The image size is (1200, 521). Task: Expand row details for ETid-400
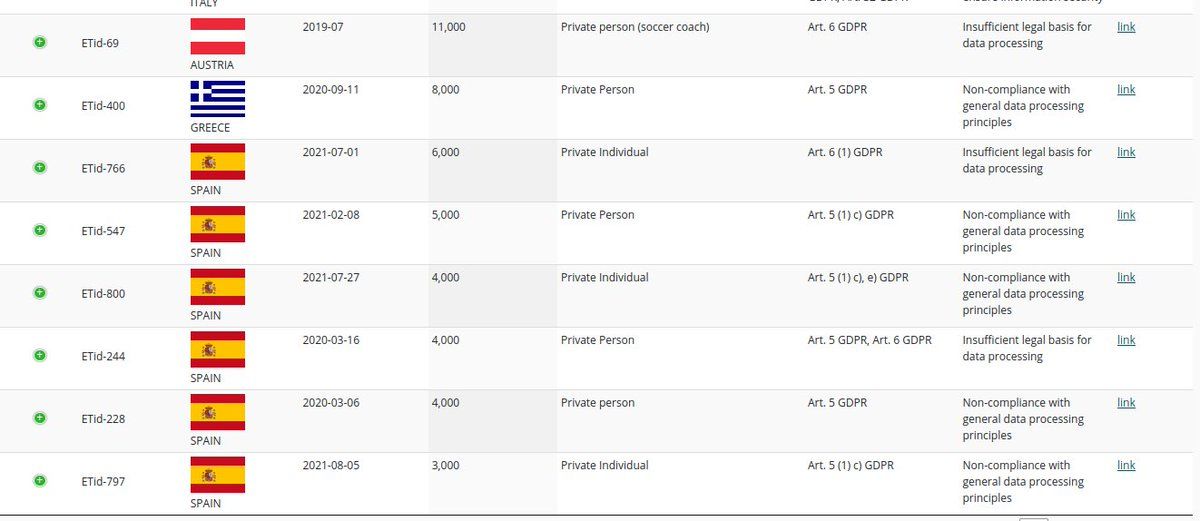(x=40, y=105)
